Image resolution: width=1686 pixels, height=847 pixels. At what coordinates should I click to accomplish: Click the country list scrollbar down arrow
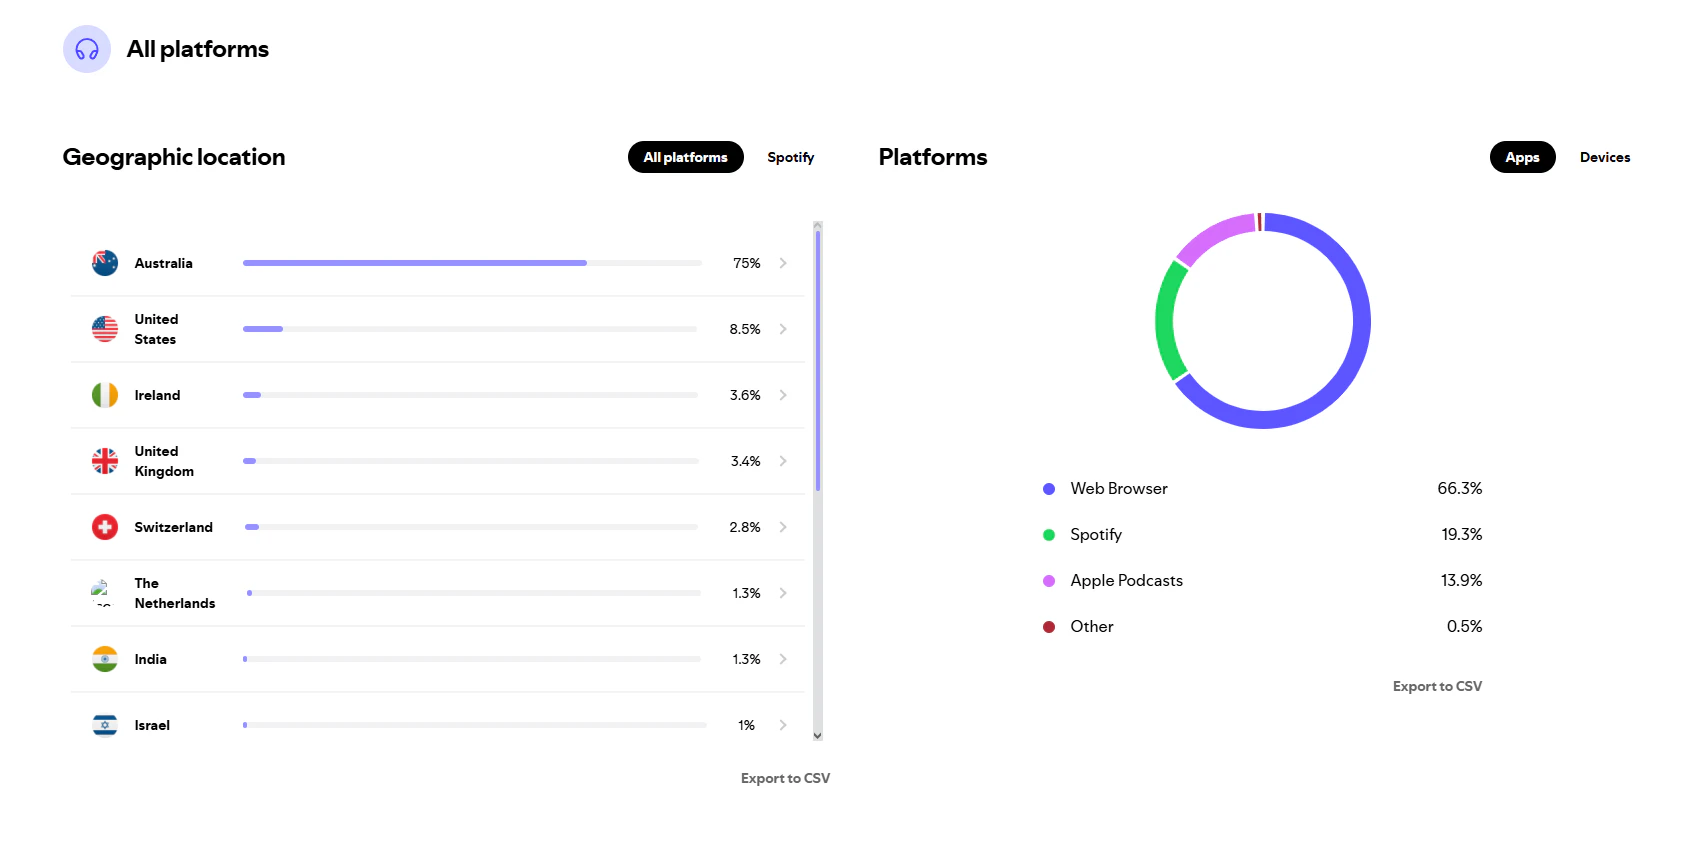[818, 735]
